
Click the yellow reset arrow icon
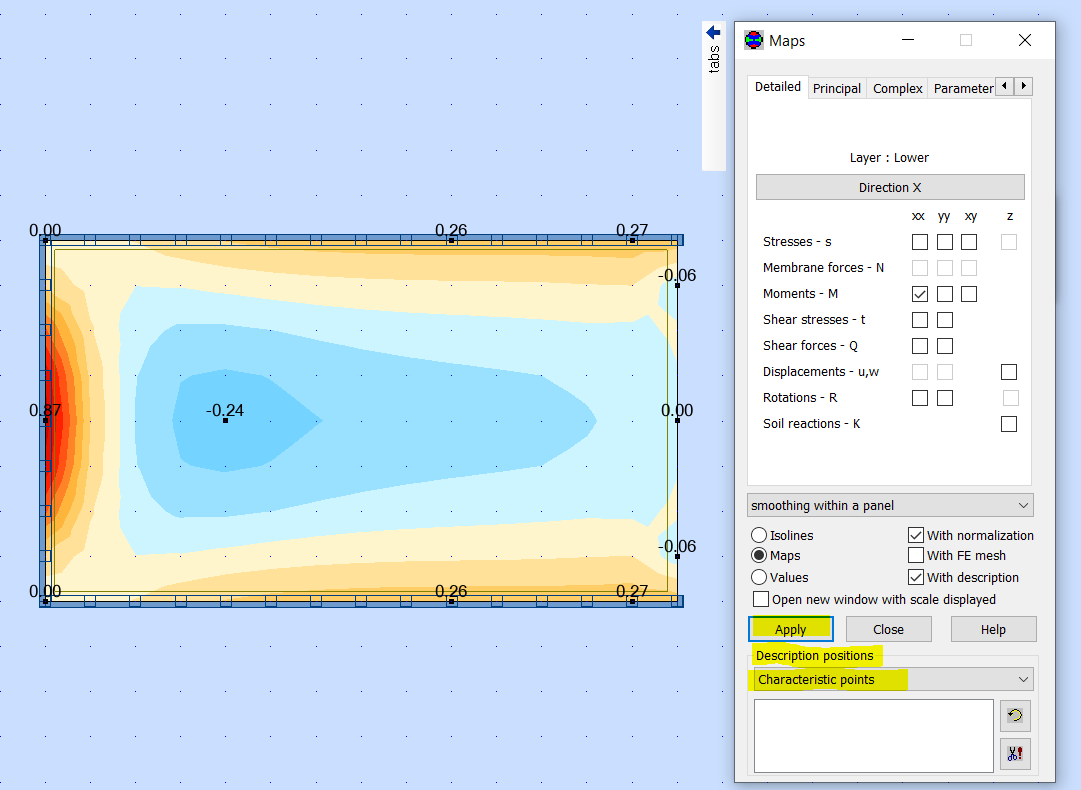pos(1015,716)
